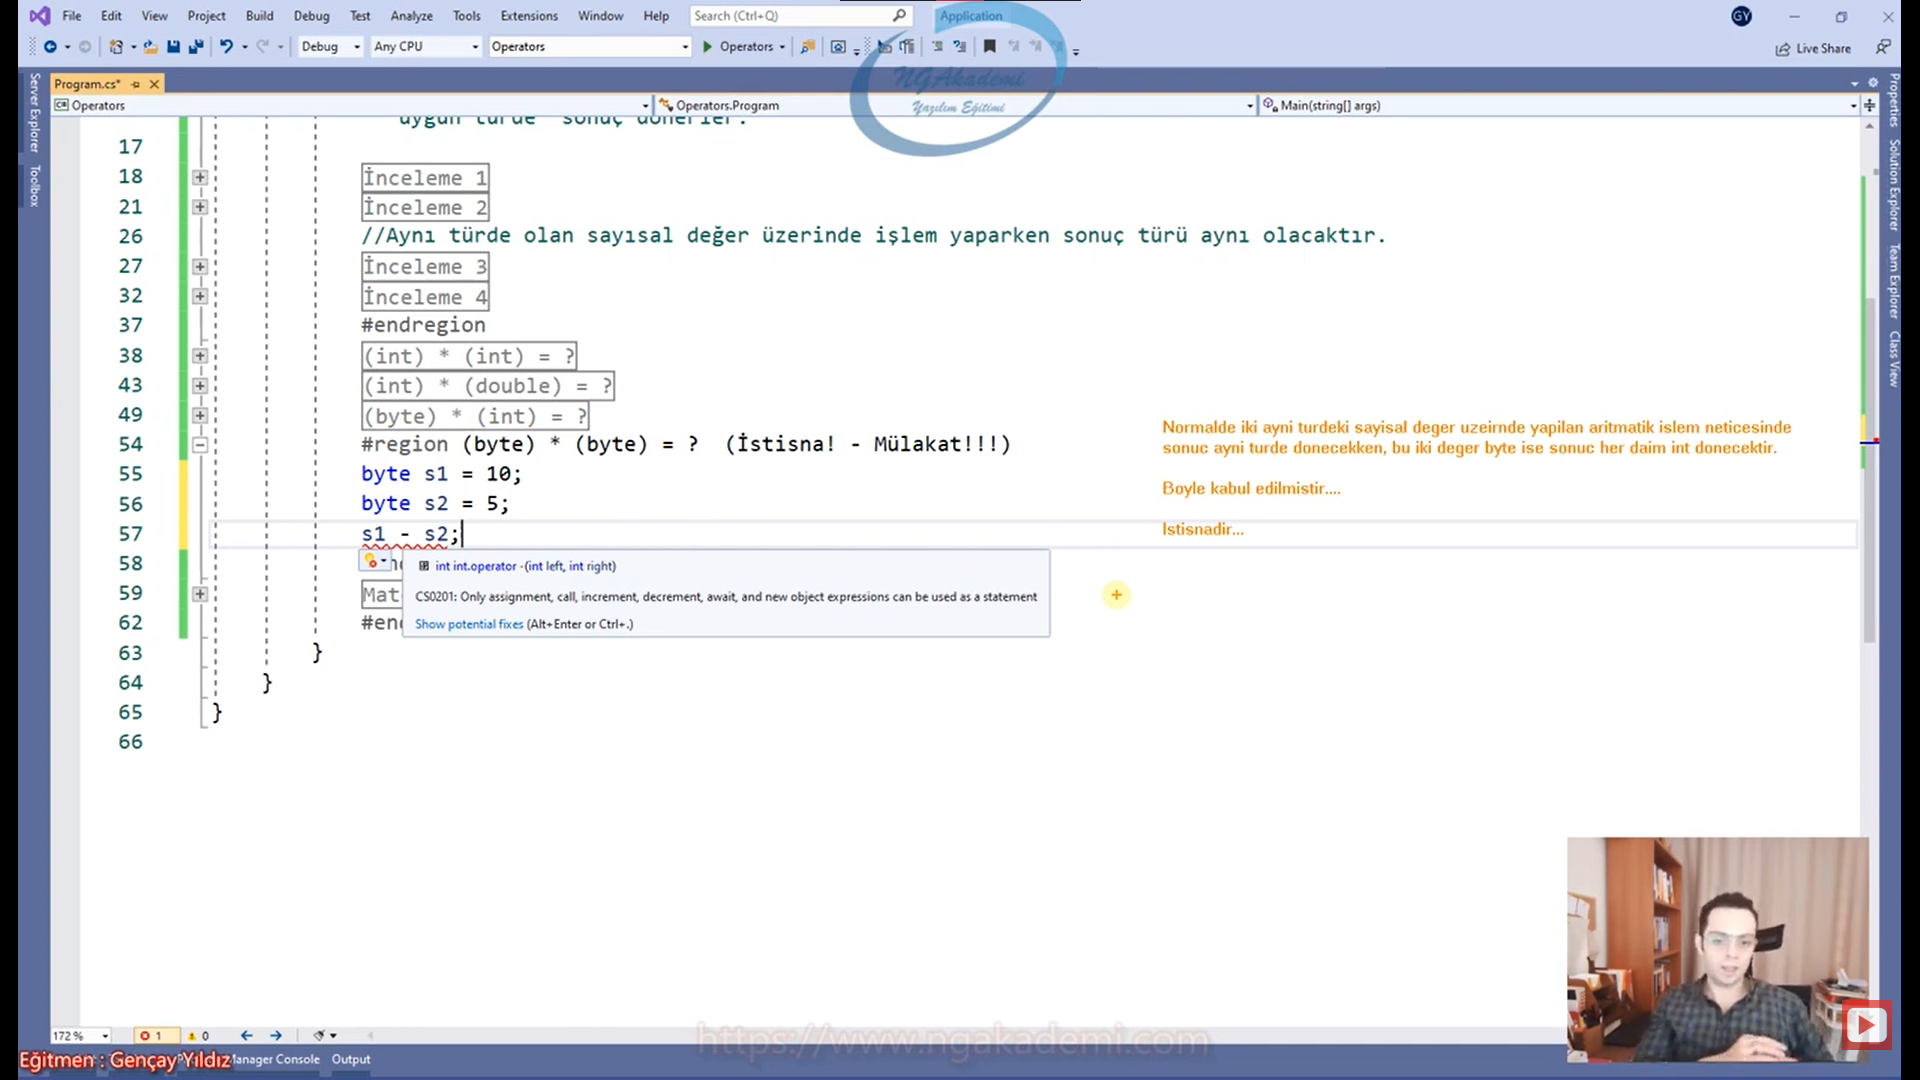The image size is (1920, 1080).
Task: Expand the (int) * (int) region
Action: click(x=200, y=356)
